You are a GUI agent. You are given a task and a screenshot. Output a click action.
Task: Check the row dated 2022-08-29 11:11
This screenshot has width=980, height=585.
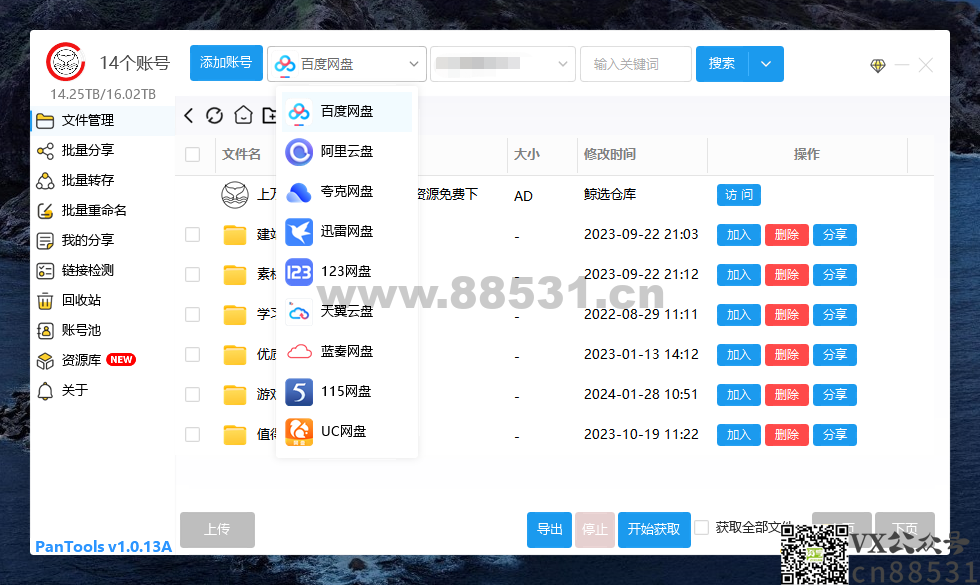pos(192,314)
